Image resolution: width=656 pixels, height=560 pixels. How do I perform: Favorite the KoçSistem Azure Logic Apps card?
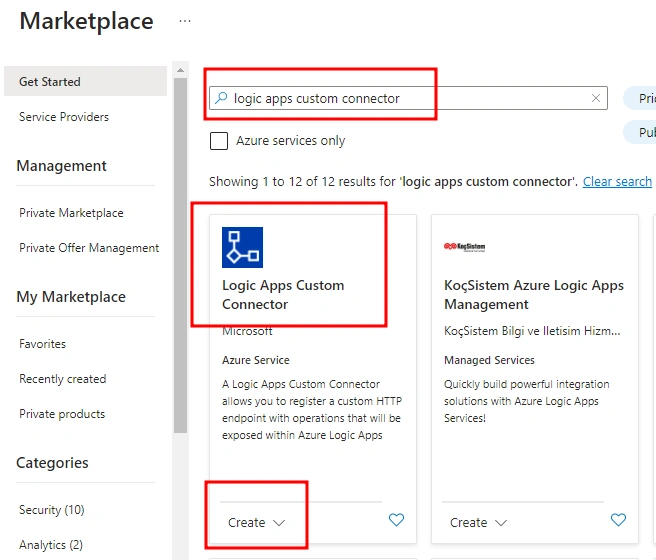tap(618, 519)
